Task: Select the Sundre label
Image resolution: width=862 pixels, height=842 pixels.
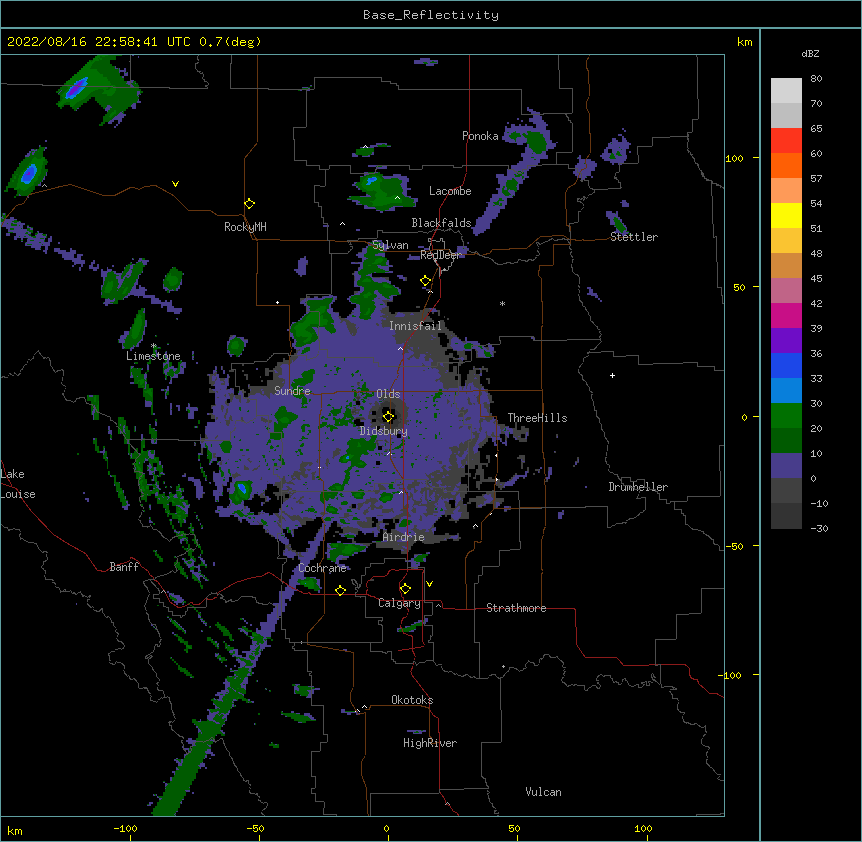Action: [292, 391]
